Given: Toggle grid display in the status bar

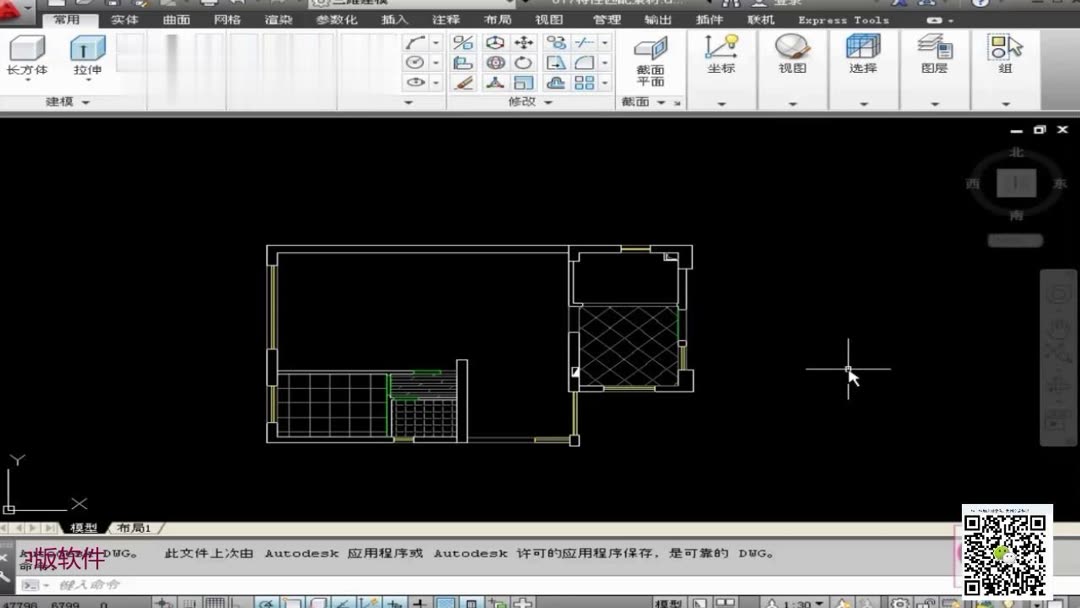Looking at the screenshot, I should [214, 602].
